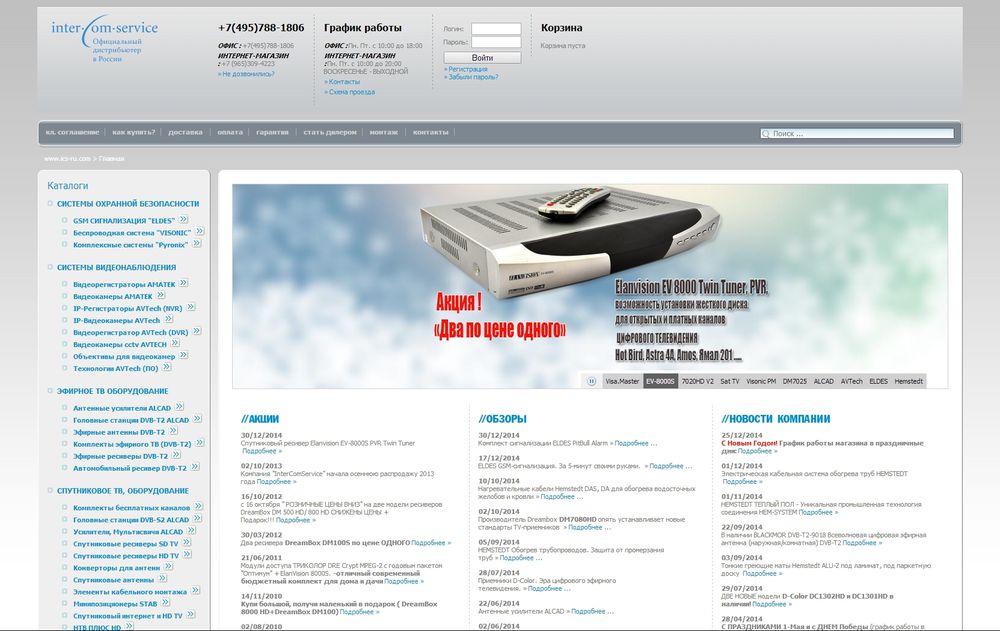Click Забыли пароль? link

[473, 77]
